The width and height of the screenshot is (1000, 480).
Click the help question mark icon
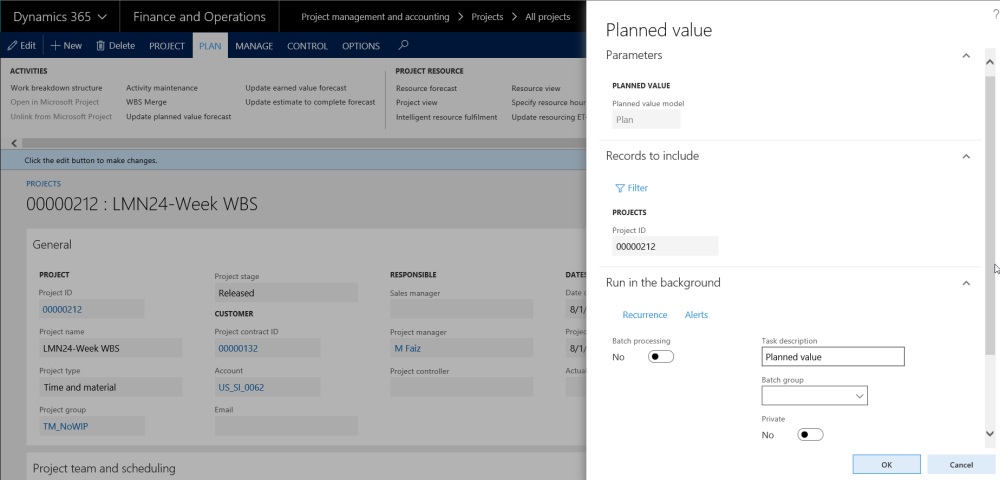[x=994, y=11]
